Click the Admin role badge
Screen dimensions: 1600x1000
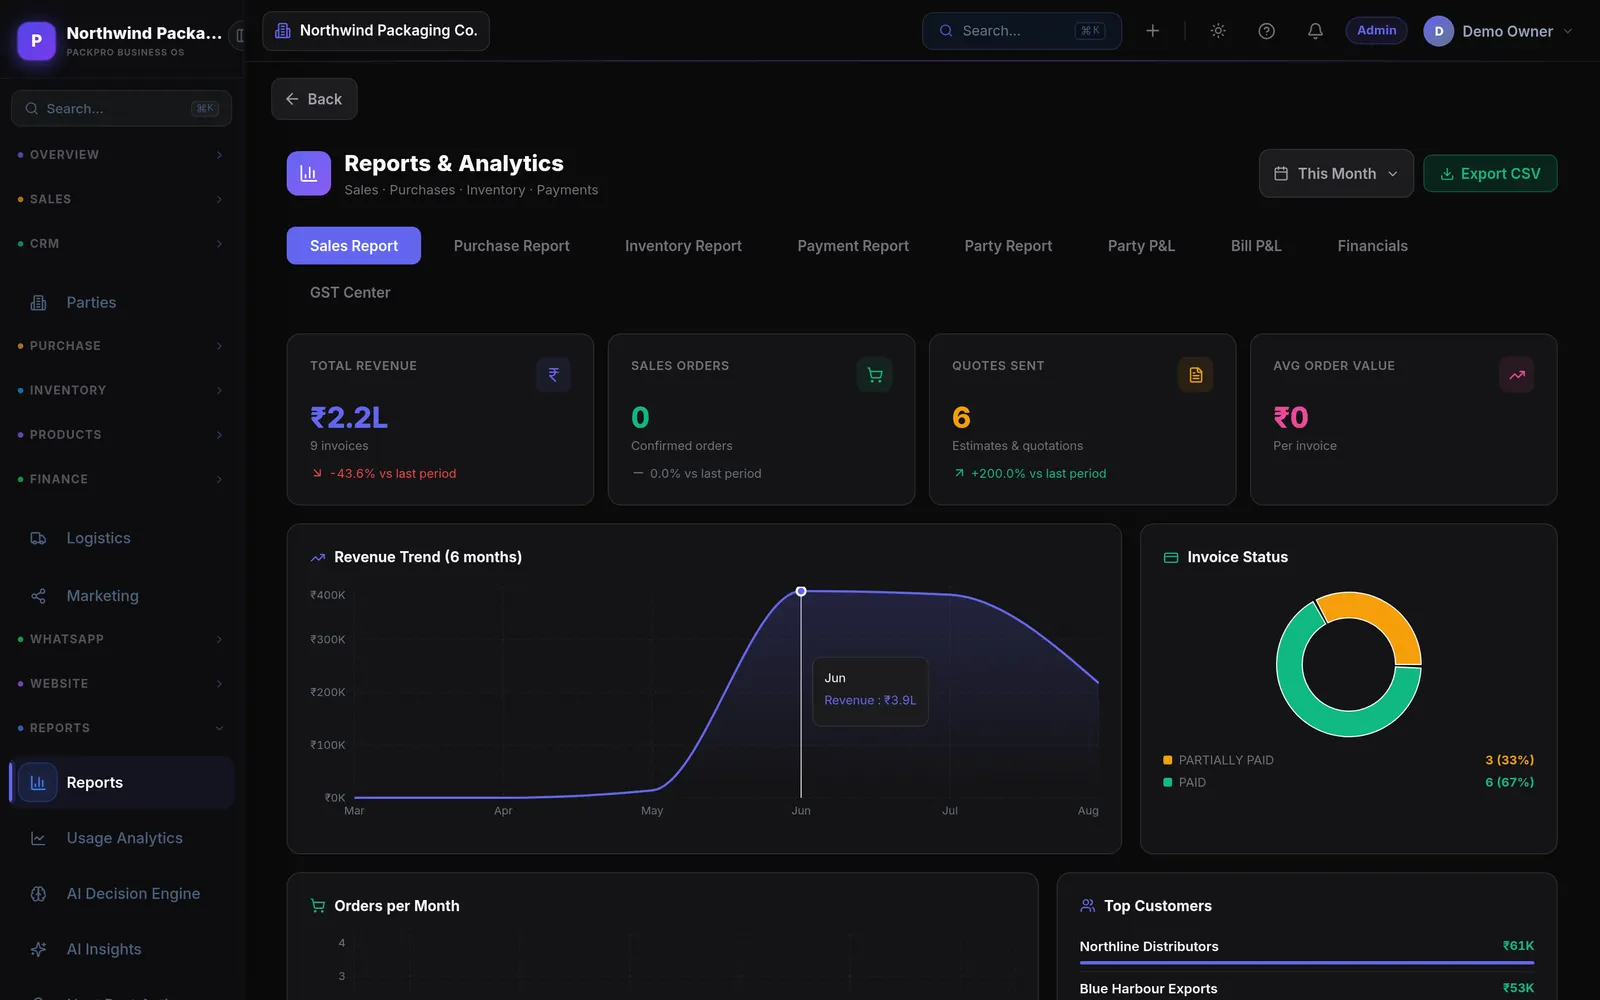[x=1376, y=31]
